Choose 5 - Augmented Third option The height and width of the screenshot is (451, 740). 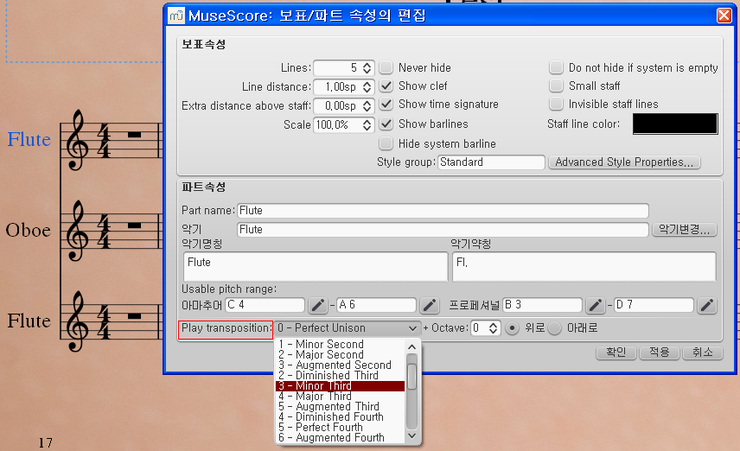340,406
